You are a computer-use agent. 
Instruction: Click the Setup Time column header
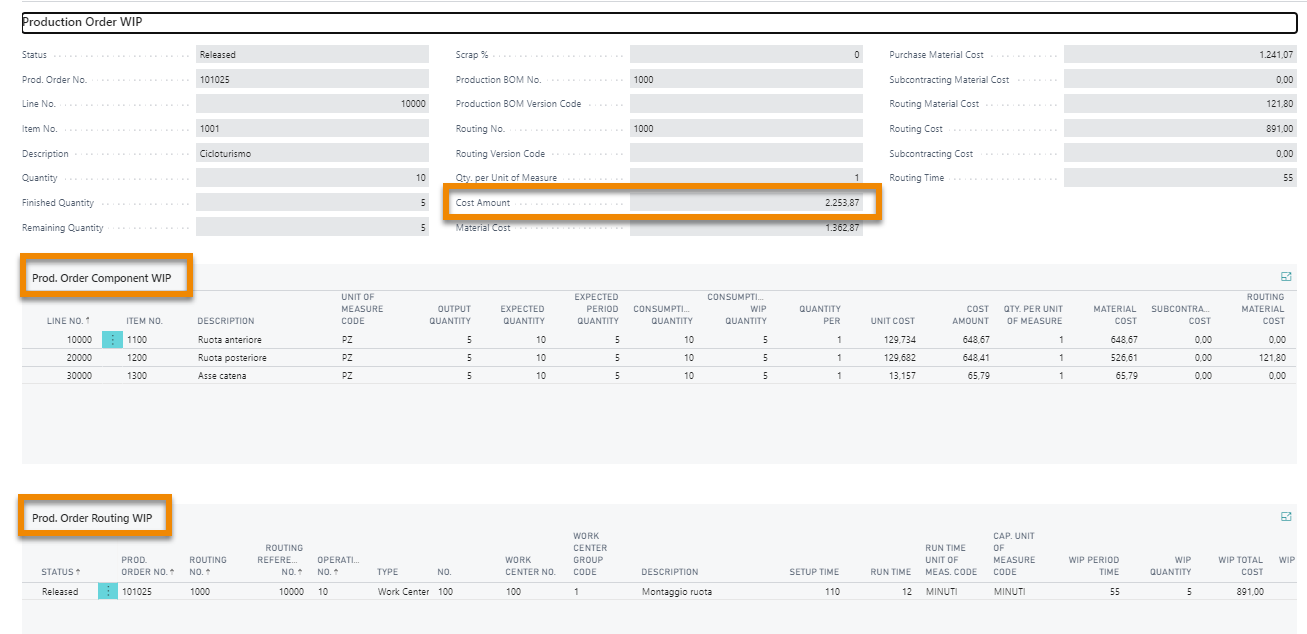tap(814, 572)
